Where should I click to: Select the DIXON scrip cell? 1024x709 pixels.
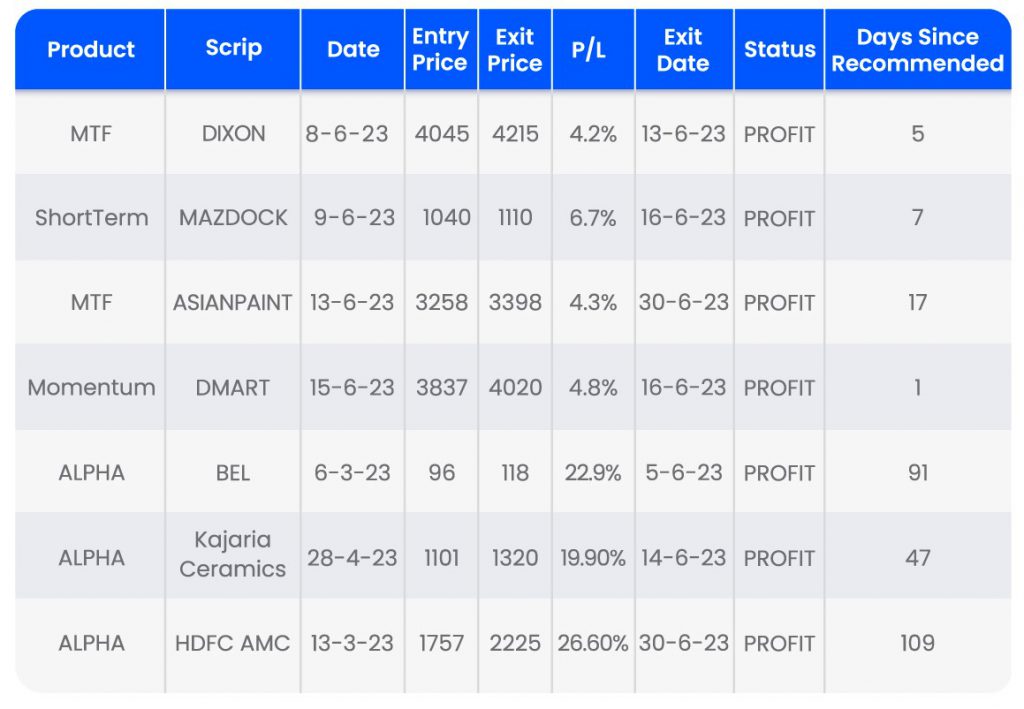coord(233,133)
